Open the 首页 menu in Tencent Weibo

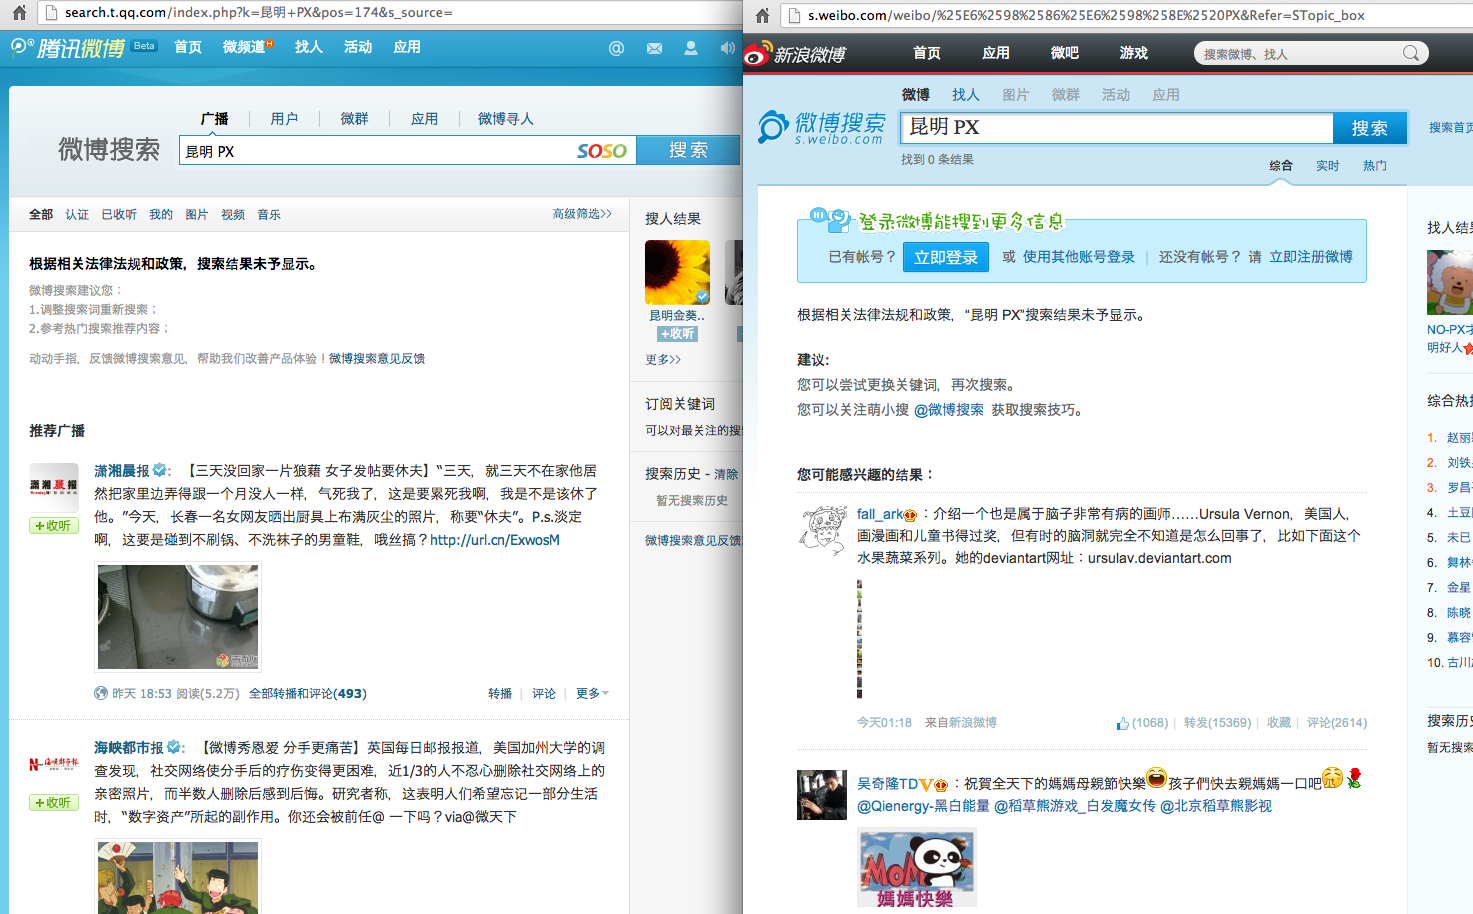coord(188,48)
